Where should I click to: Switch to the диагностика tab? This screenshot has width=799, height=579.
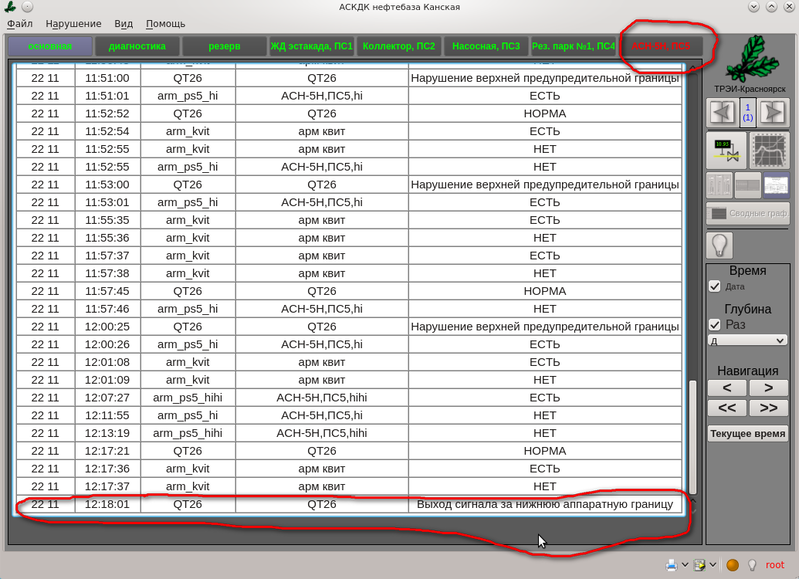point(137,46)
